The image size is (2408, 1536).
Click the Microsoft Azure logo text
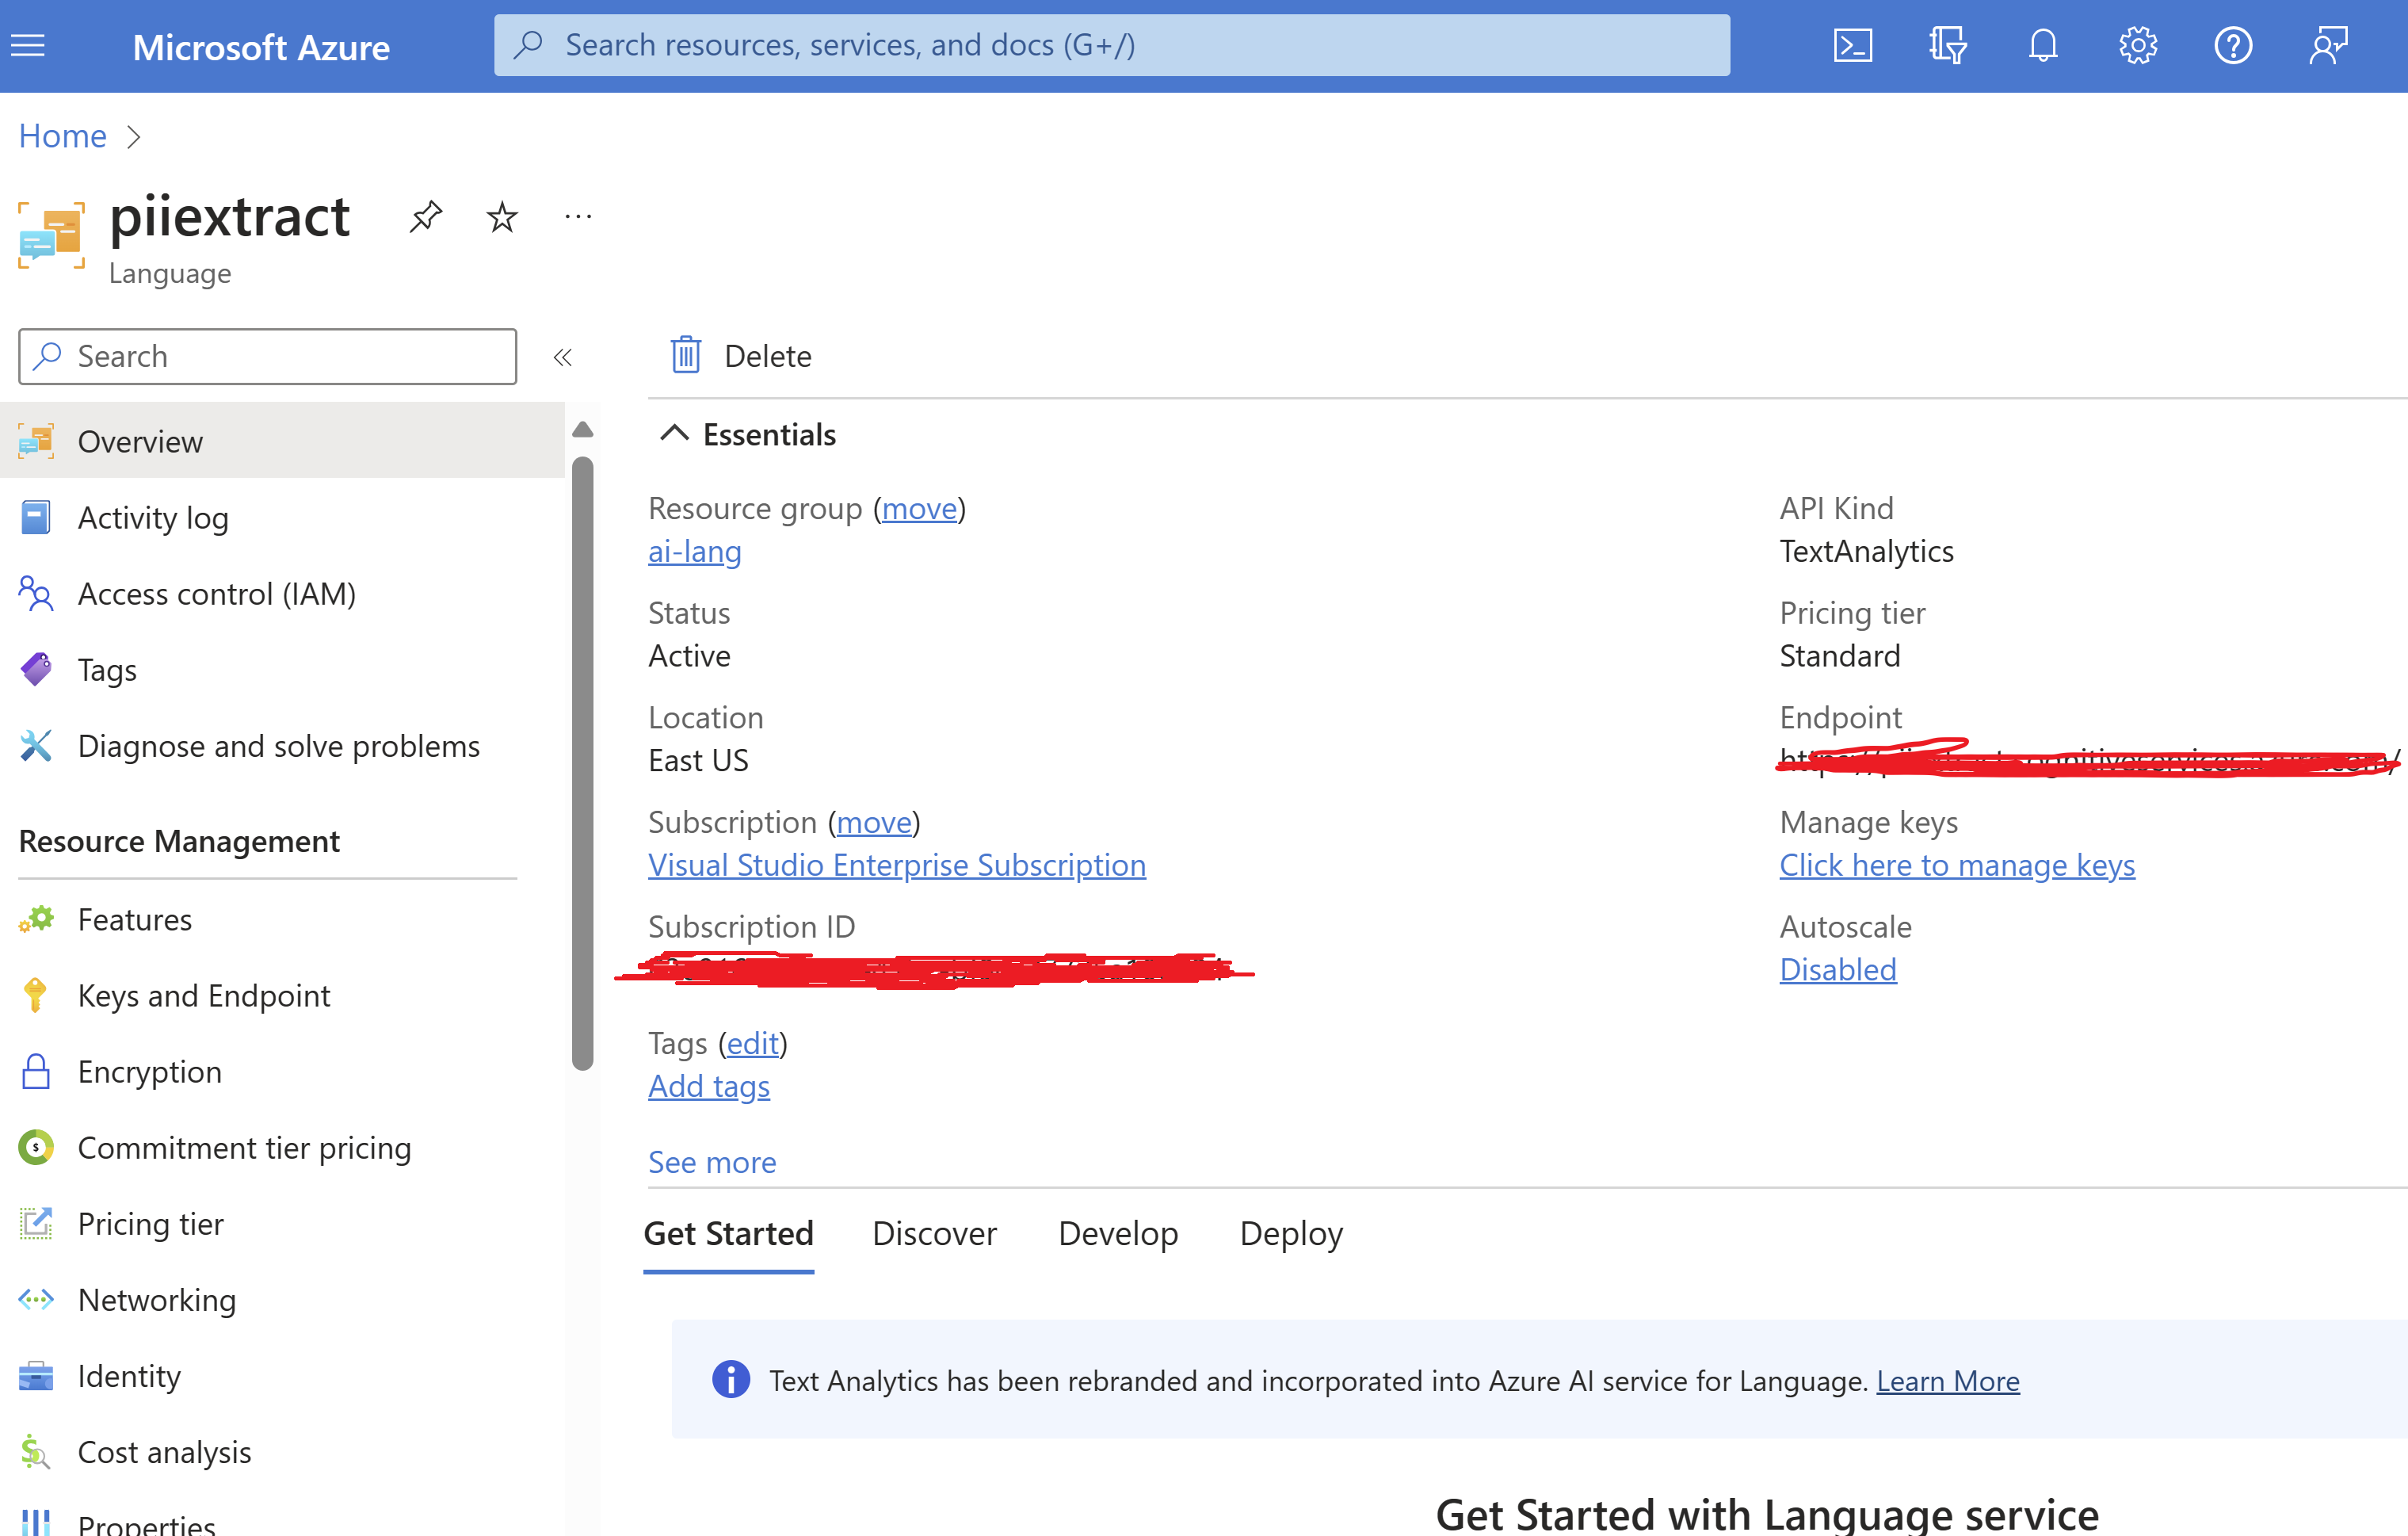point(261,47)
